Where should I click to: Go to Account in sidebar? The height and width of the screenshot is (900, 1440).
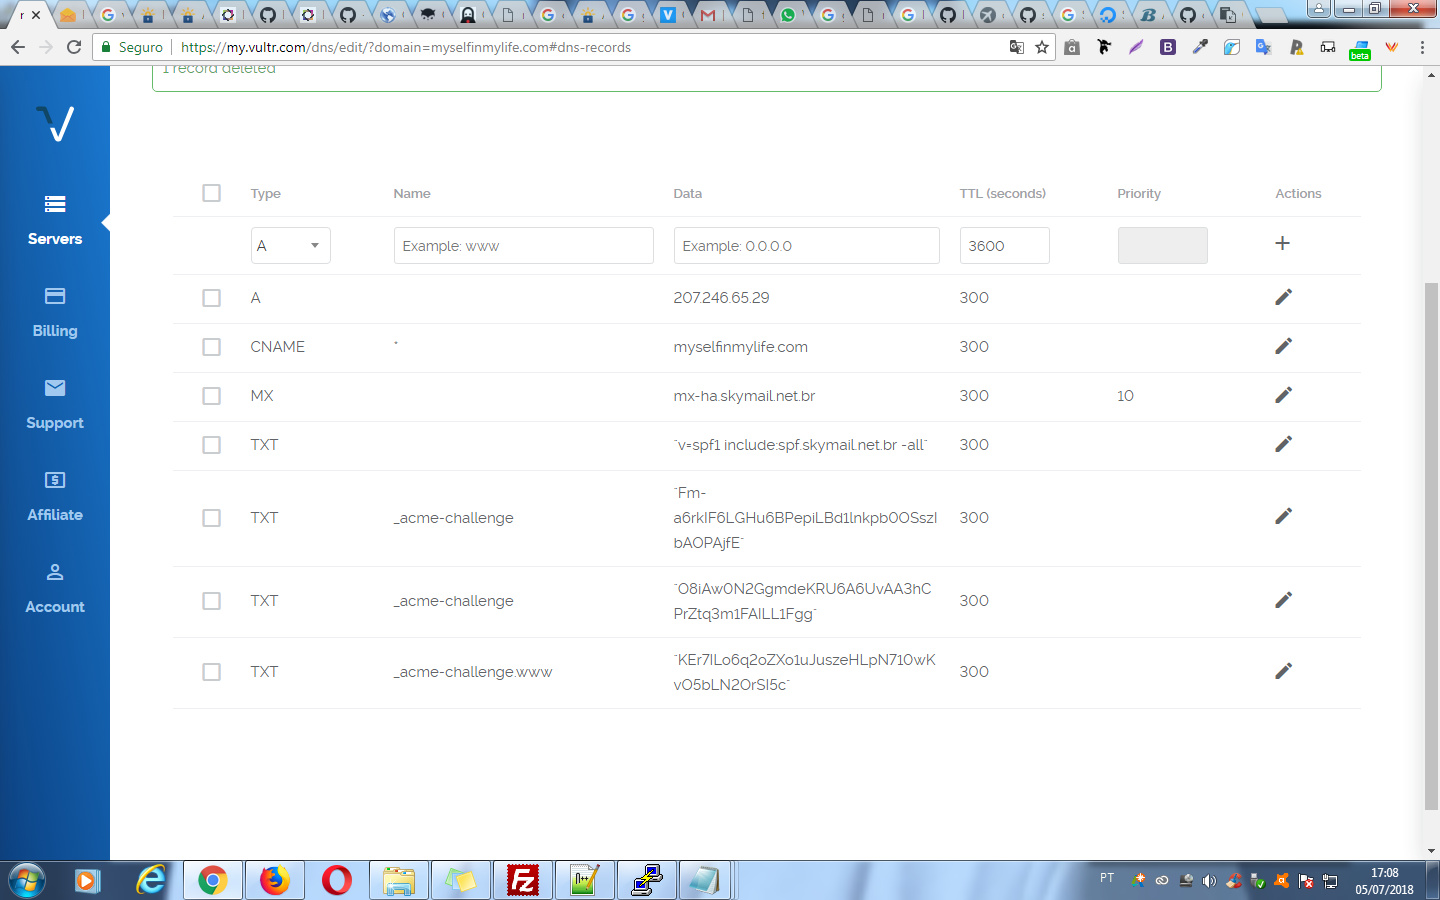(x=55, y=607)
